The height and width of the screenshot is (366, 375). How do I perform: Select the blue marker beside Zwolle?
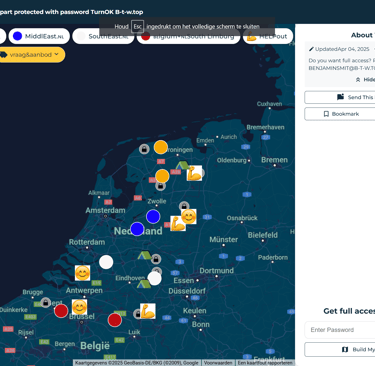tap(153, 217)
